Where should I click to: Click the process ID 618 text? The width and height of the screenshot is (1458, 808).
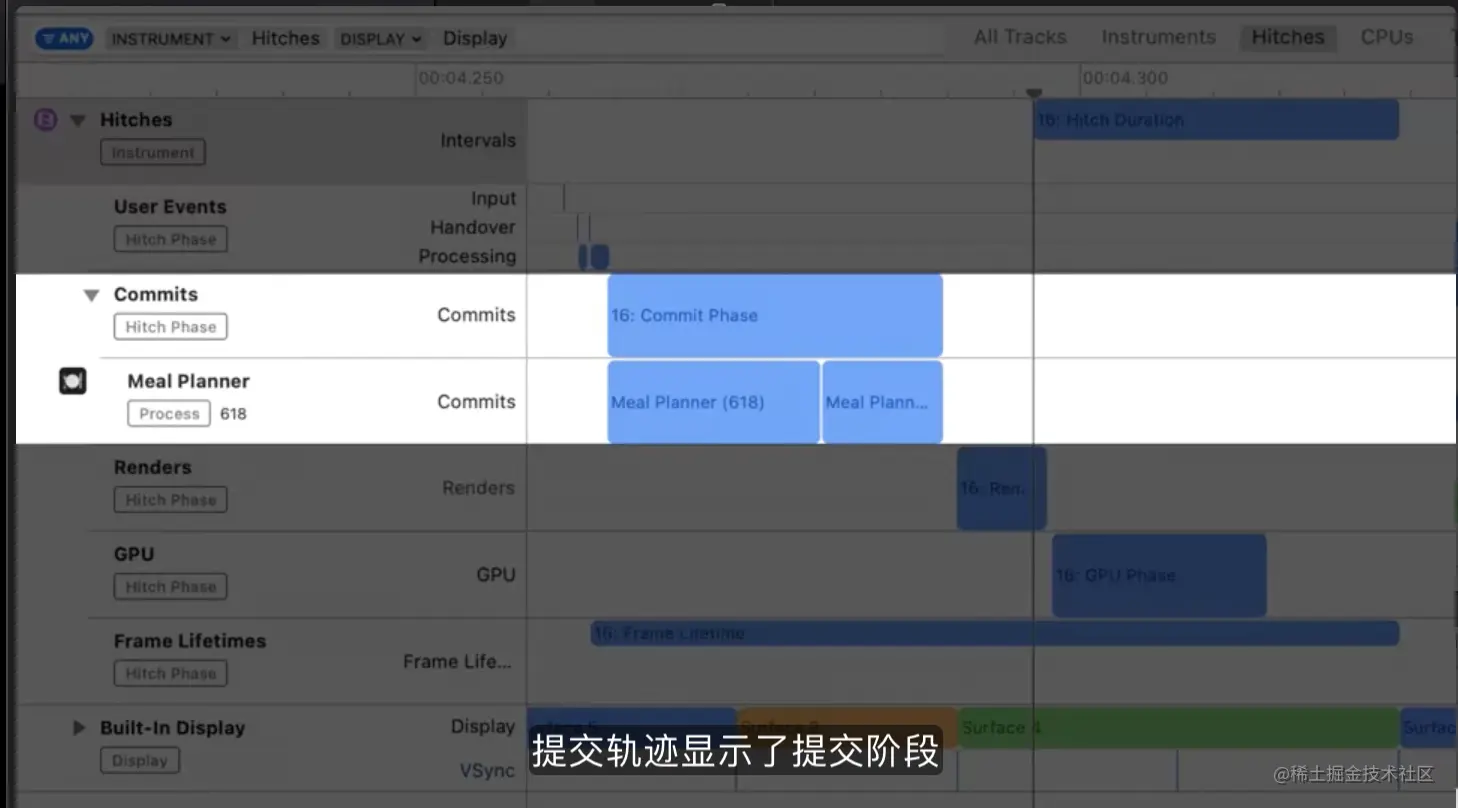(233, 414)
